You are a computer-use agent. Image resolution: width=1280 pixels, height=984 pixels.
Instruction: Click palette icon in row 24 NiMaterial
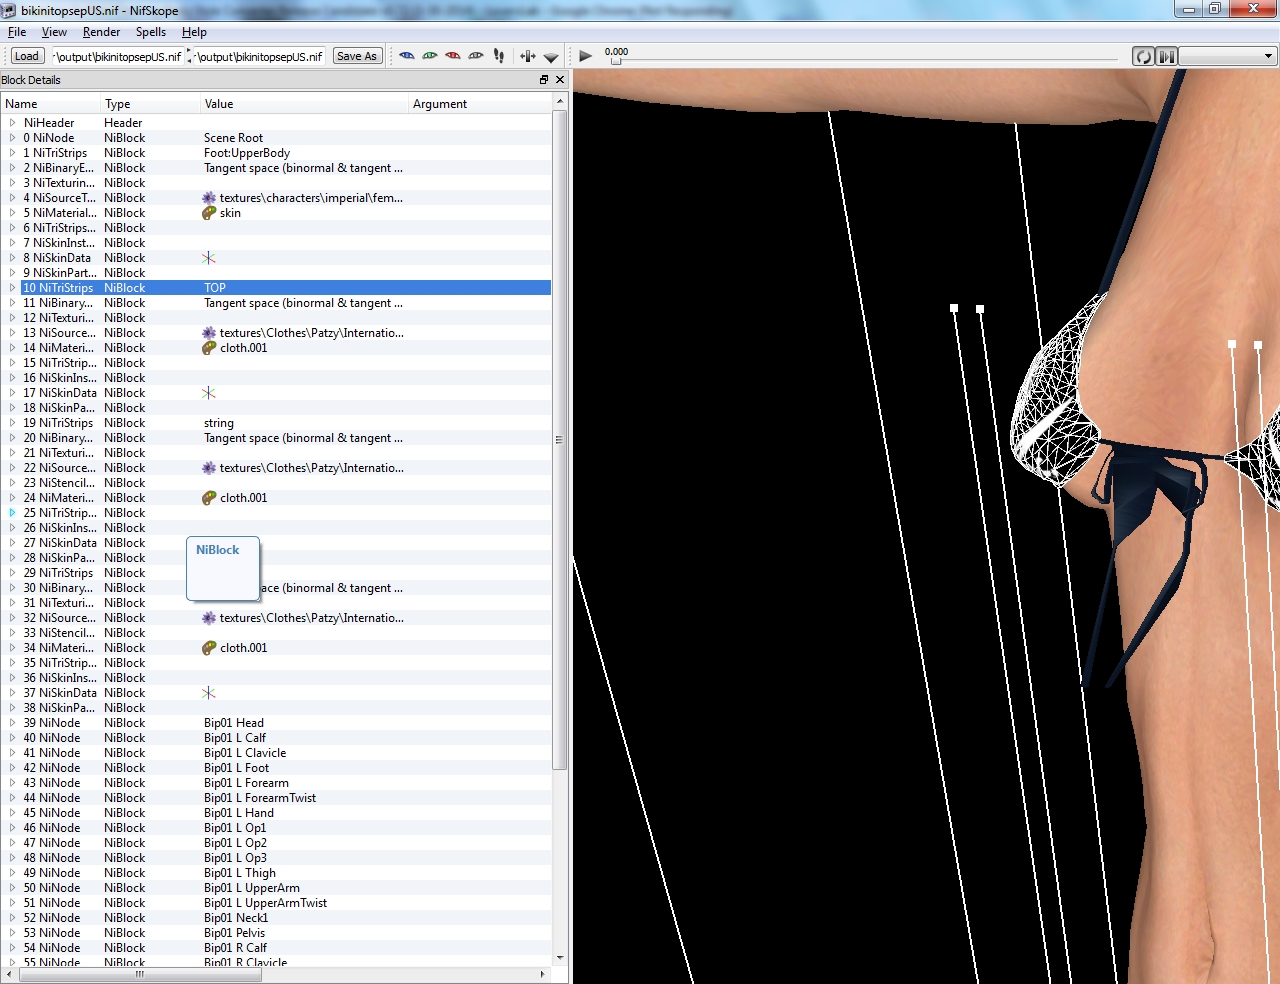pyautogui.click(x=209, y=498)
